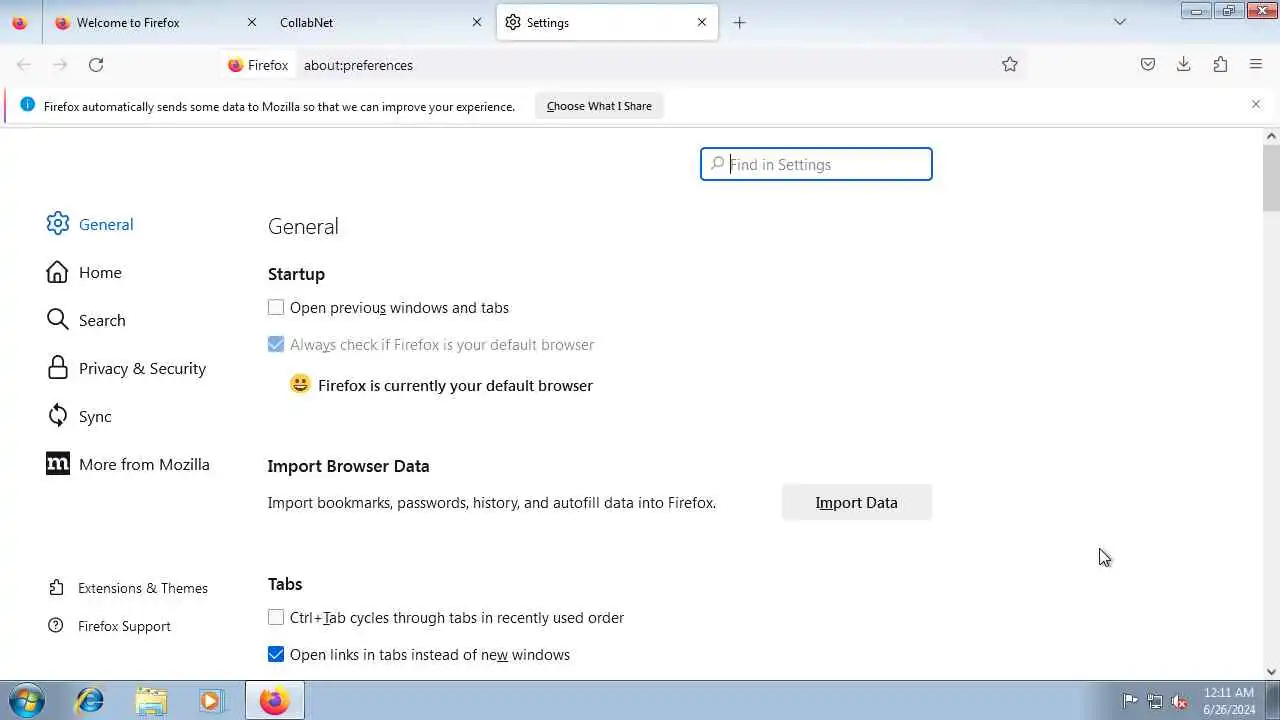
Task: Open Save to Pocket icon
Action: (1148, 65)
